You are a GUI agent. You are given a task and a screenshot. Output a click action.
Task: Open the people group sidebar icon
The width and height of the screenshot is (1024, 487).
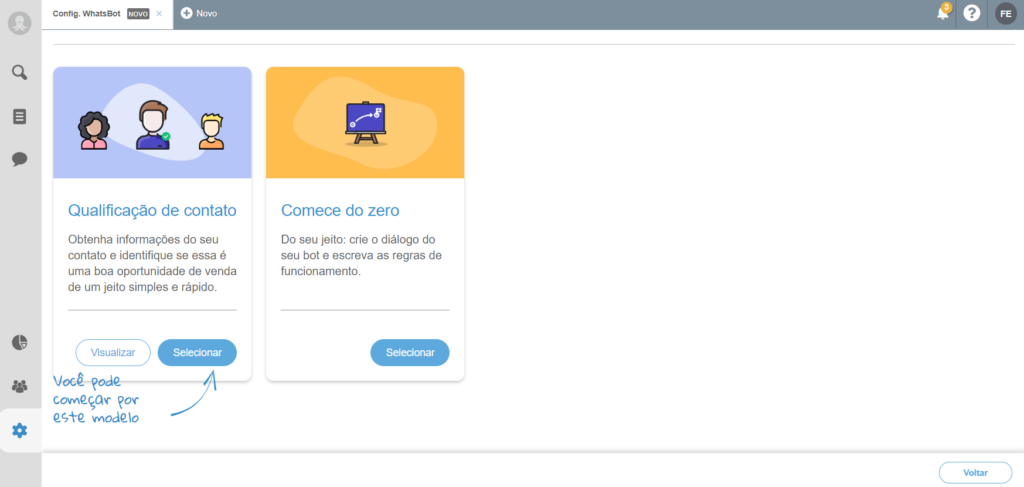[20, 386]
